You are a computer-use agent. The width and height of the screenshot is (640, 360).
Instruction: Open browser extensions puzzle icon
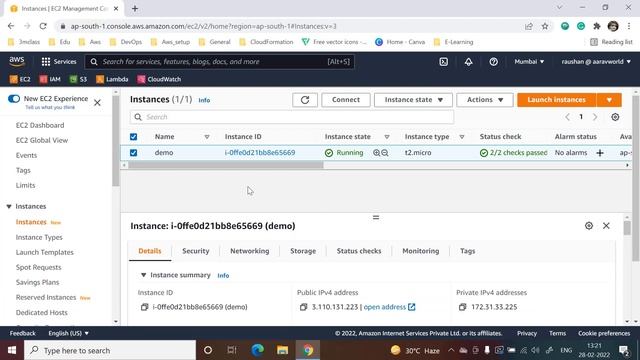pyautogui.click(x=597, y=26)
